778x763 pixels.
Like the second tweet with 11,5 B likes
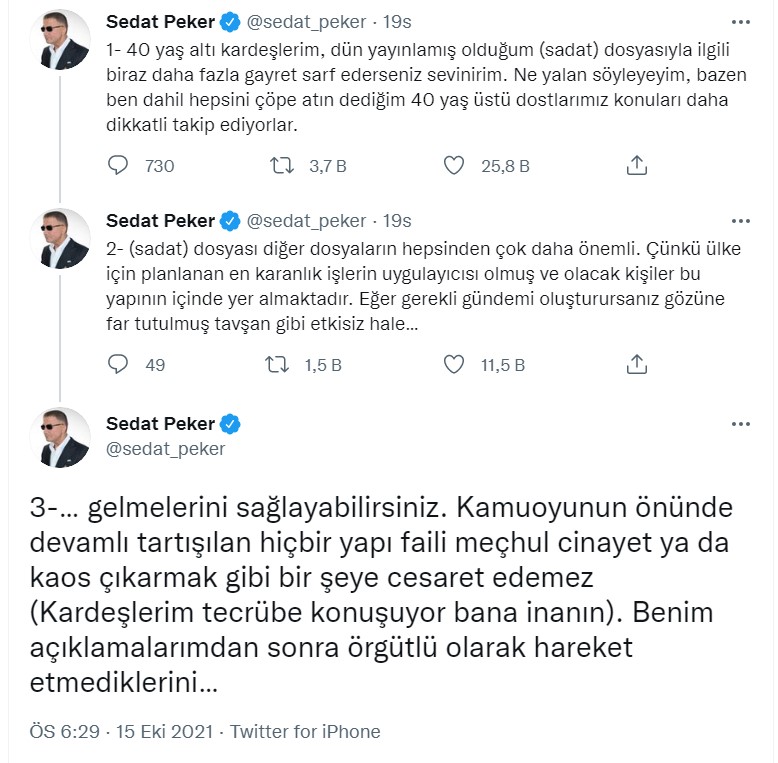pyautogui.click(x=455, y=365)
